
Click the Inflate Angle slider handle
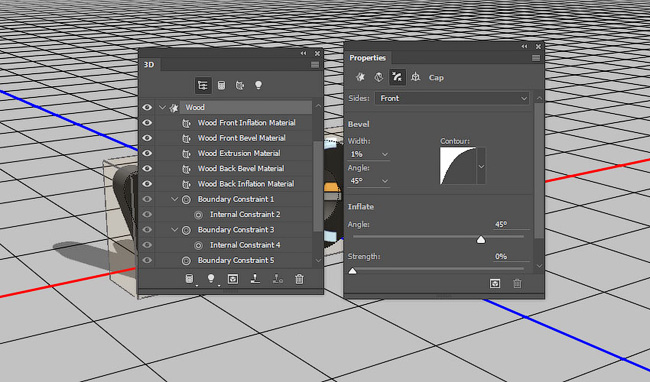click(481, 239)
